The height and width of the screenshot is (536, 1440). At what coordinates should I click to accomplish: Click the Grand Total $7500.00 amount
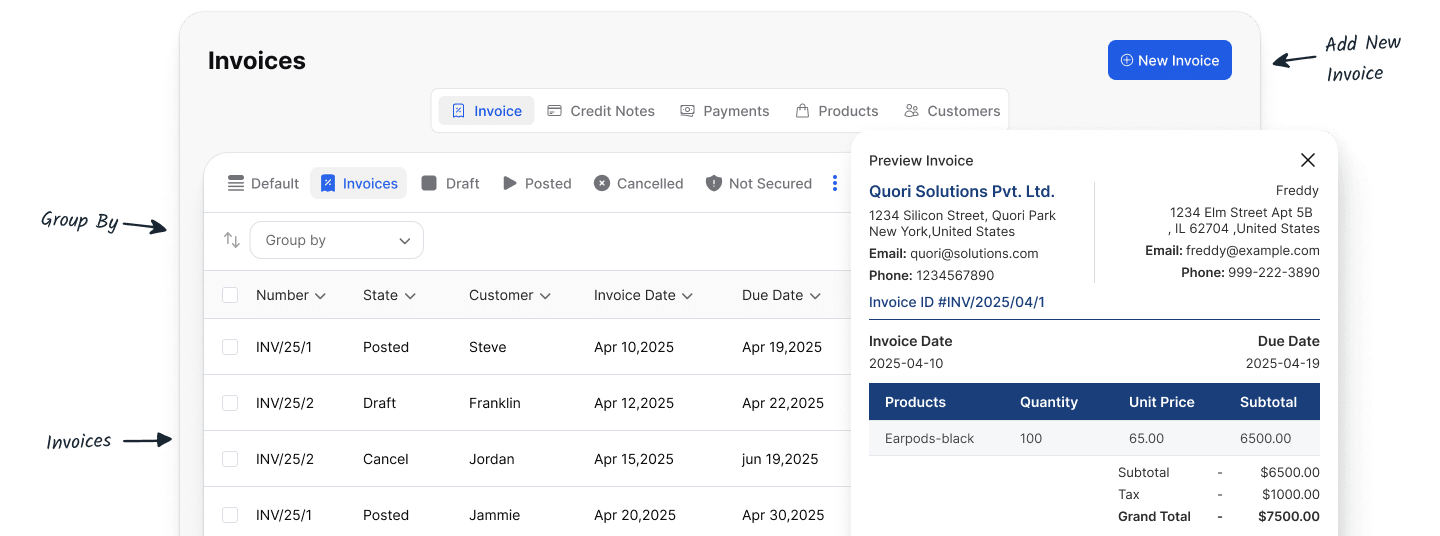1289,517
